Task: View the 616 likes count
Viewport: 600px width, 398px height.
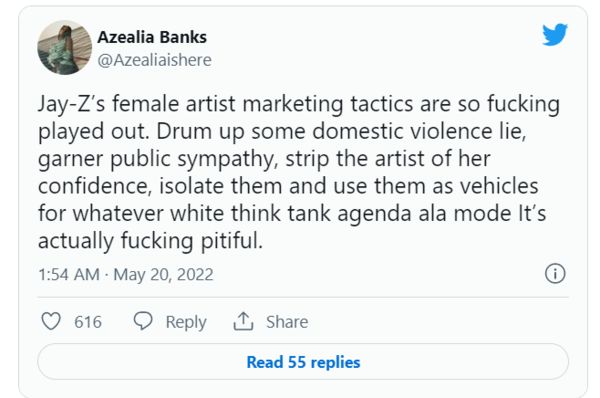Action: tap(88, 322)
